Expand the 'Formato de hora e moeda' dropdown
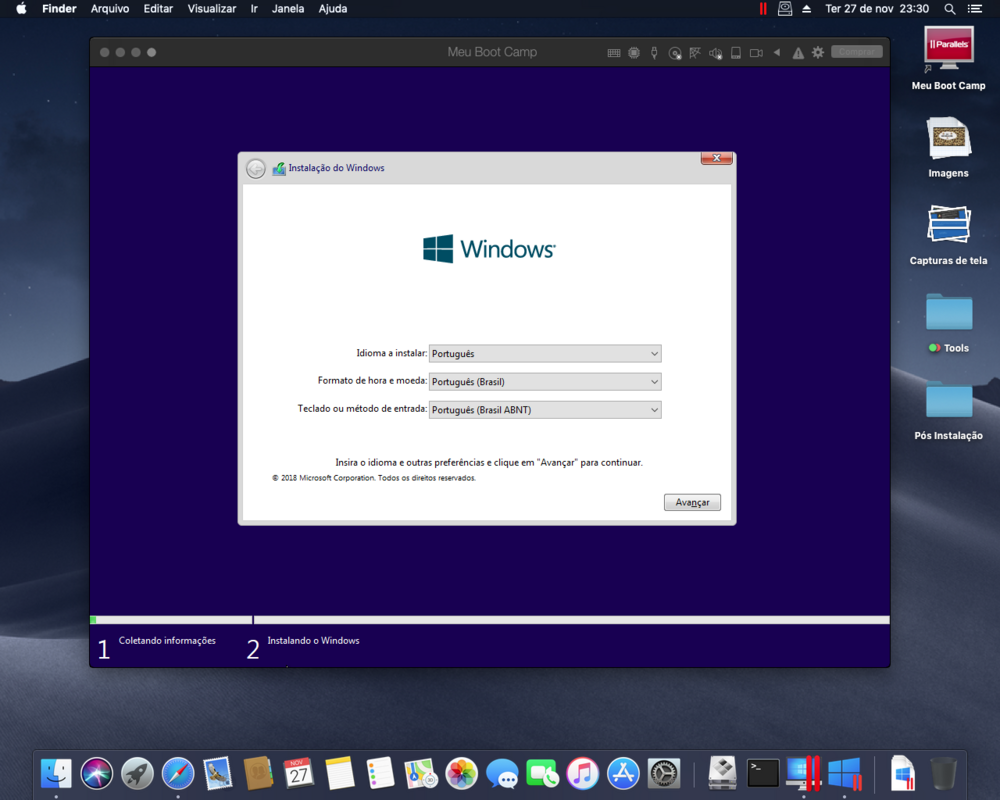The height and width of the screenshot is (800, 1000). (x=545, y=382)
